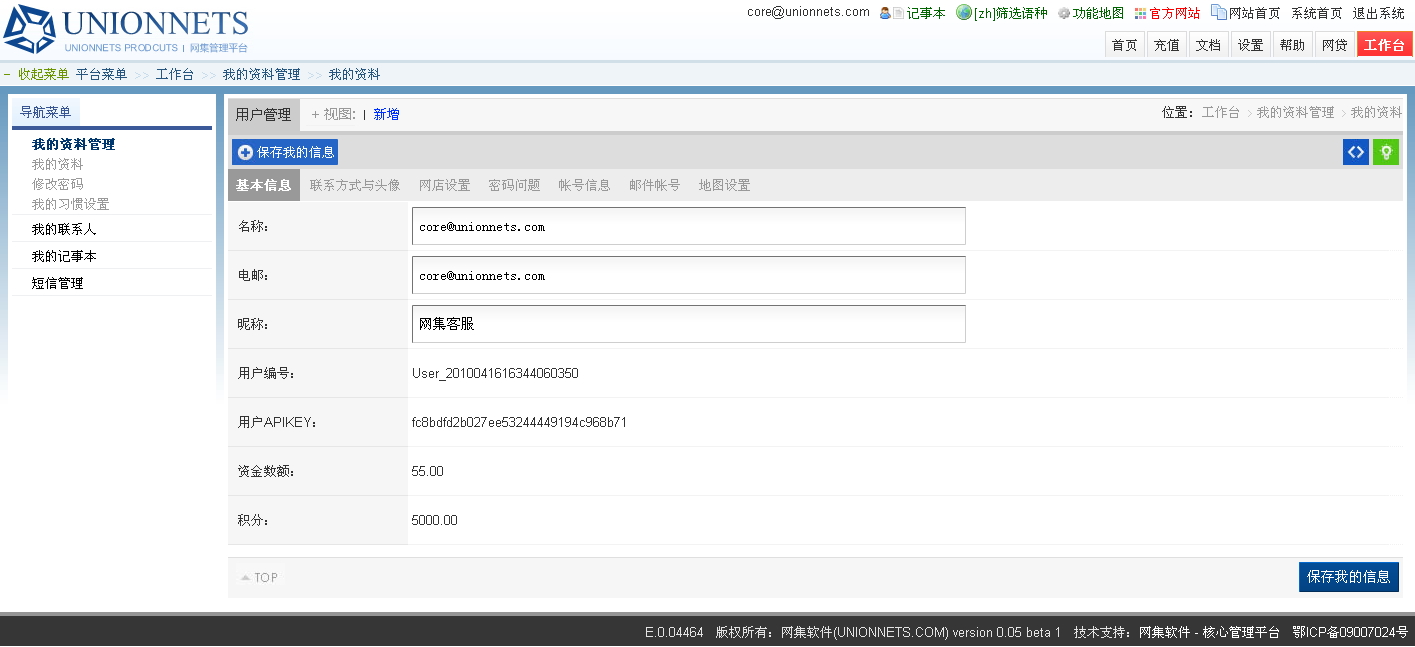Select 充值 in the top navigation

click(x=1166, y=45)
